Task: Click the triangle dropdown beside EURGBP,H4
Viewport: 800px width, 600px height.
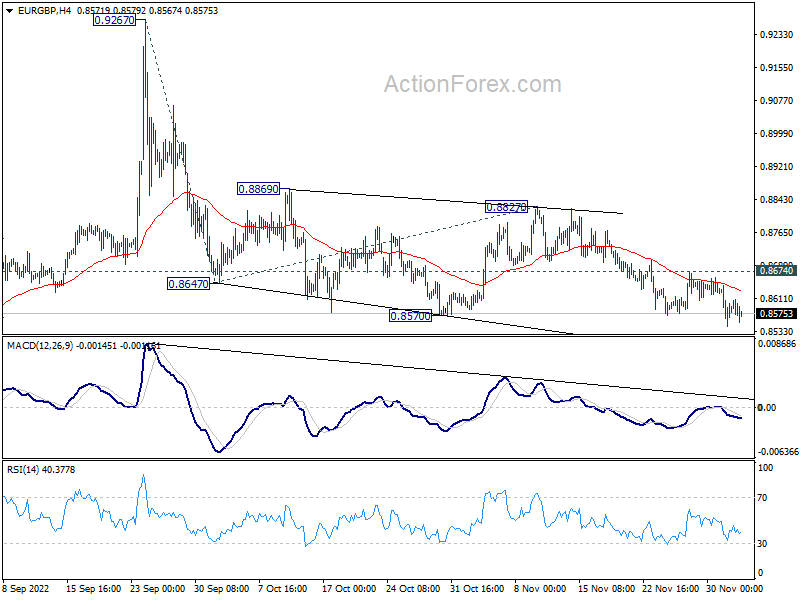Action: point(9,11)
